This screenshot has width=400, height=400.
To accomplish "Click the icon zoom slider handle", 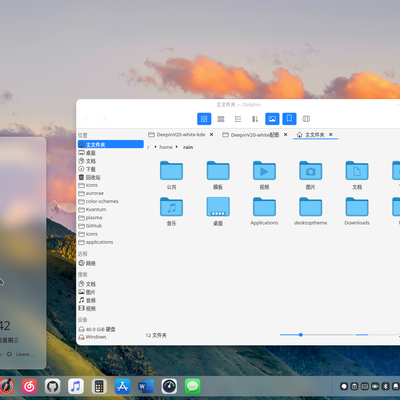I will tap(301, 335).
